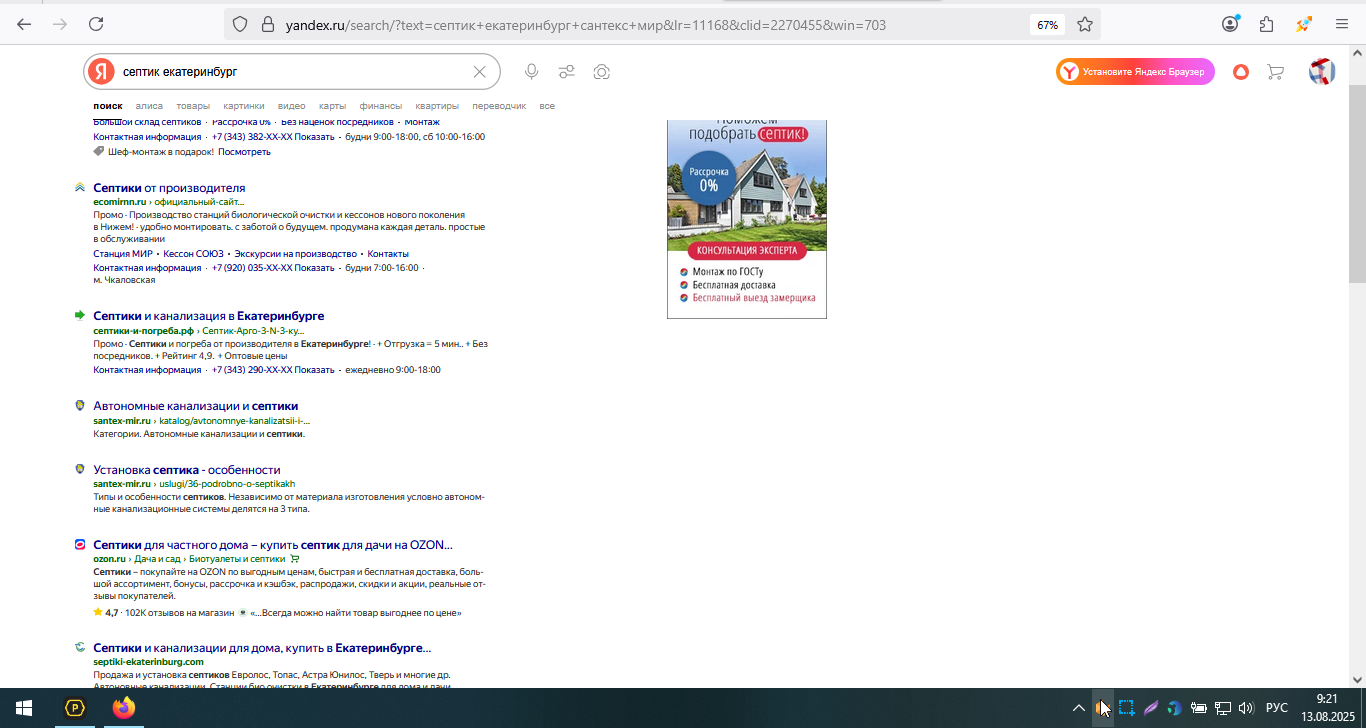This screenshot has width=1366, height=728.
Task: Focus the Yandex search input field
Action: pos(293,72)
